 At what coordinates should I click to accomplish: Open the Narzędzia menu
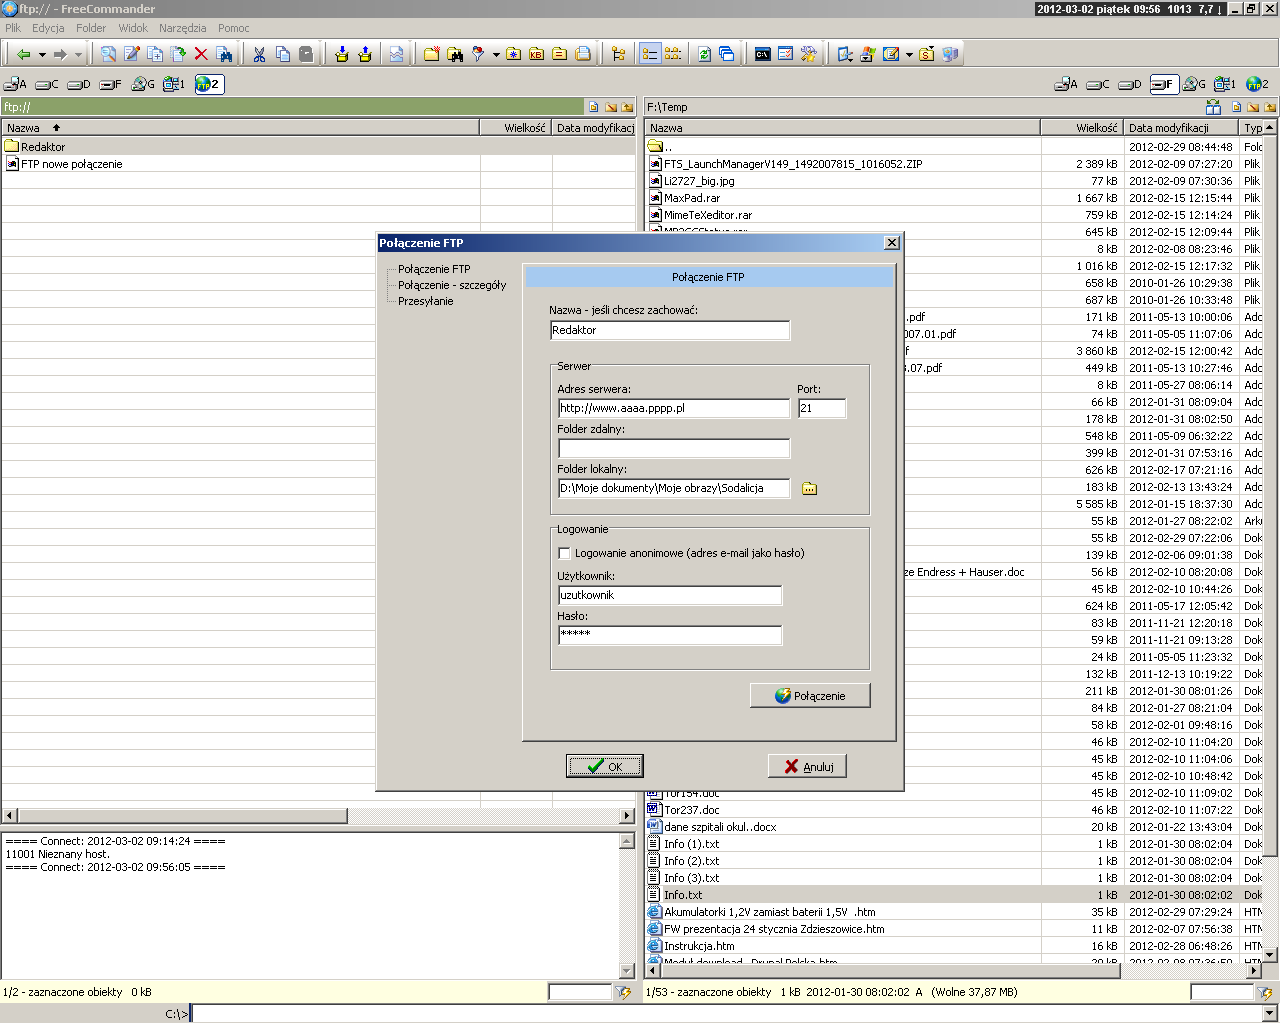point(183,28)
